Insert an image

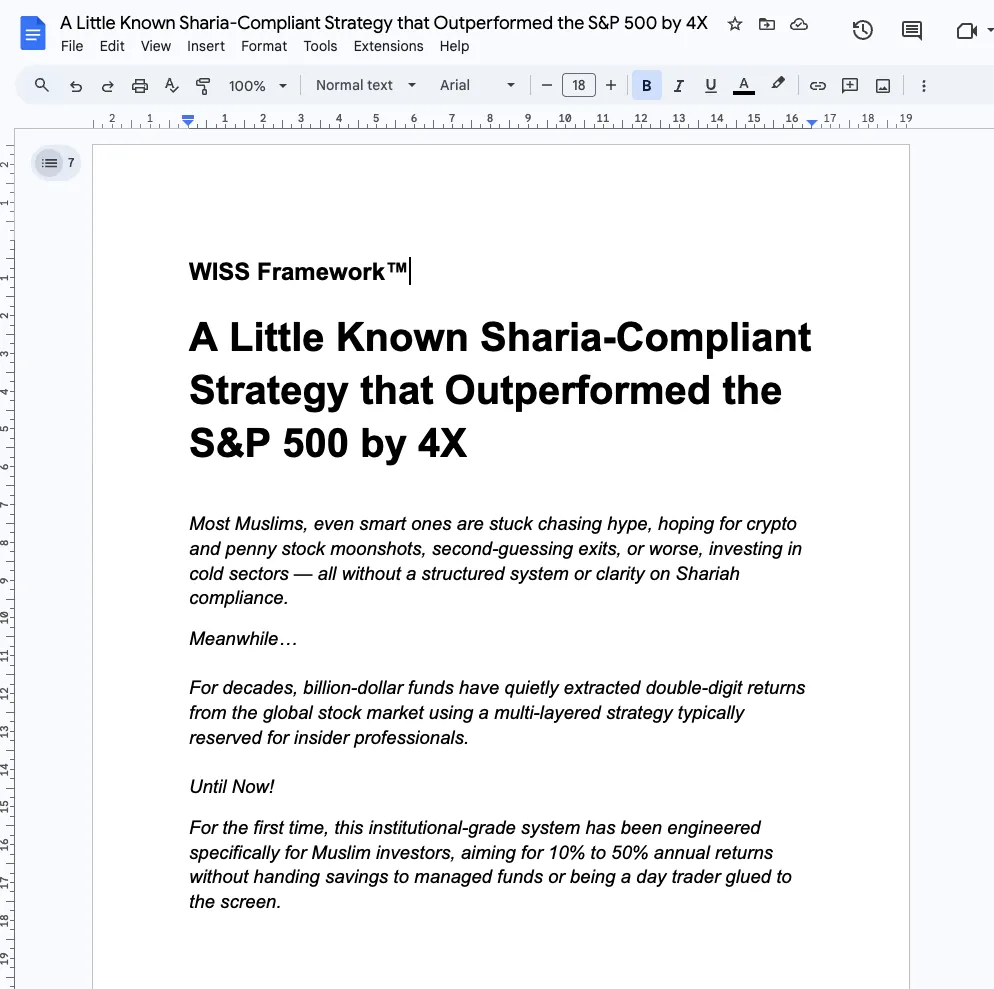pyautogui.click(x=882, y=86)
